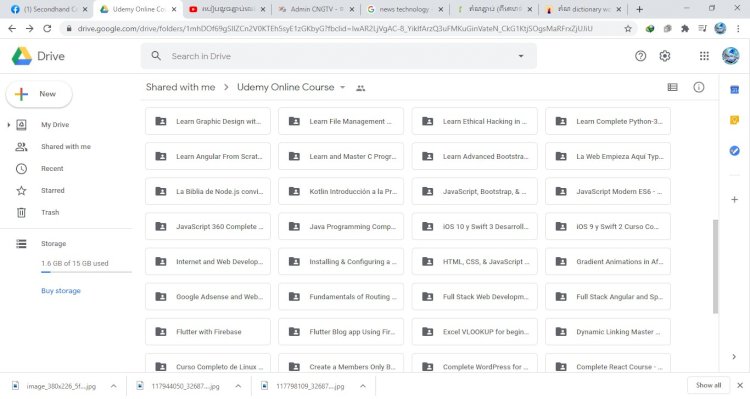This screenshot has height=399, width=750.
Task: Open Keep notes in side panel
Action: click(735, 120)
